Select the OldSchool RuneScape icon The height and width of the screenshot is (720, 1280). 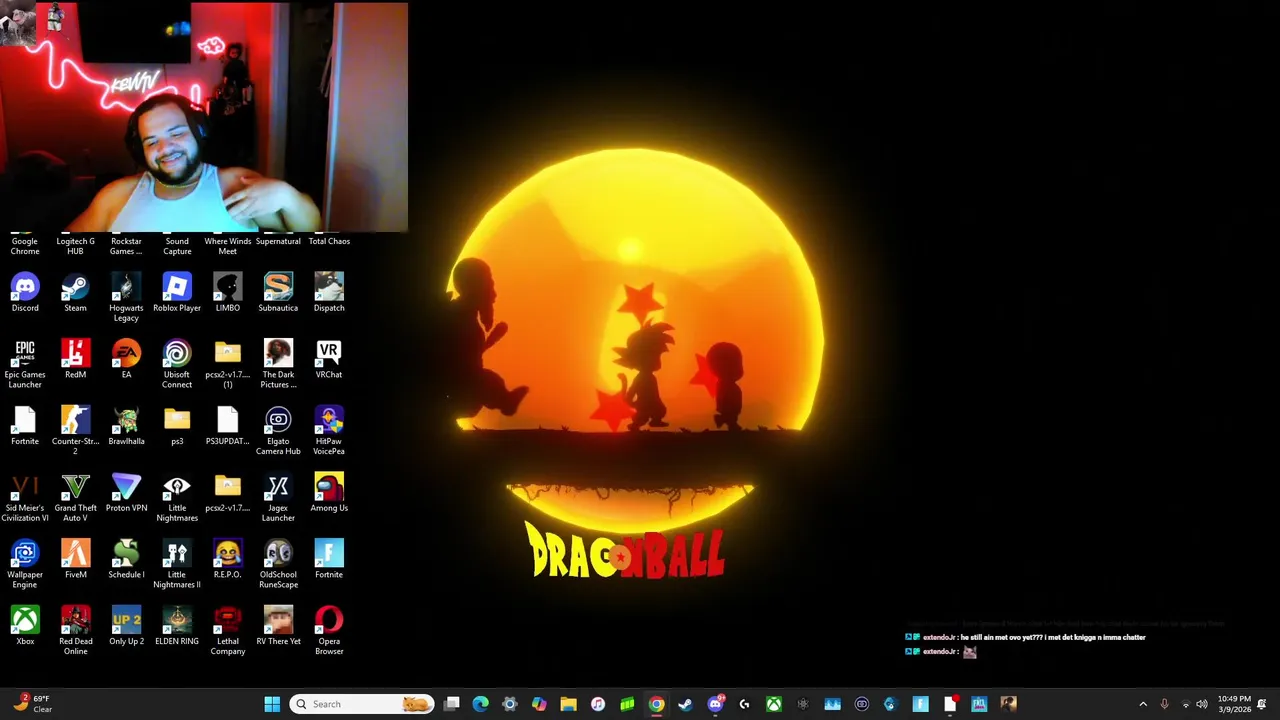278,564
